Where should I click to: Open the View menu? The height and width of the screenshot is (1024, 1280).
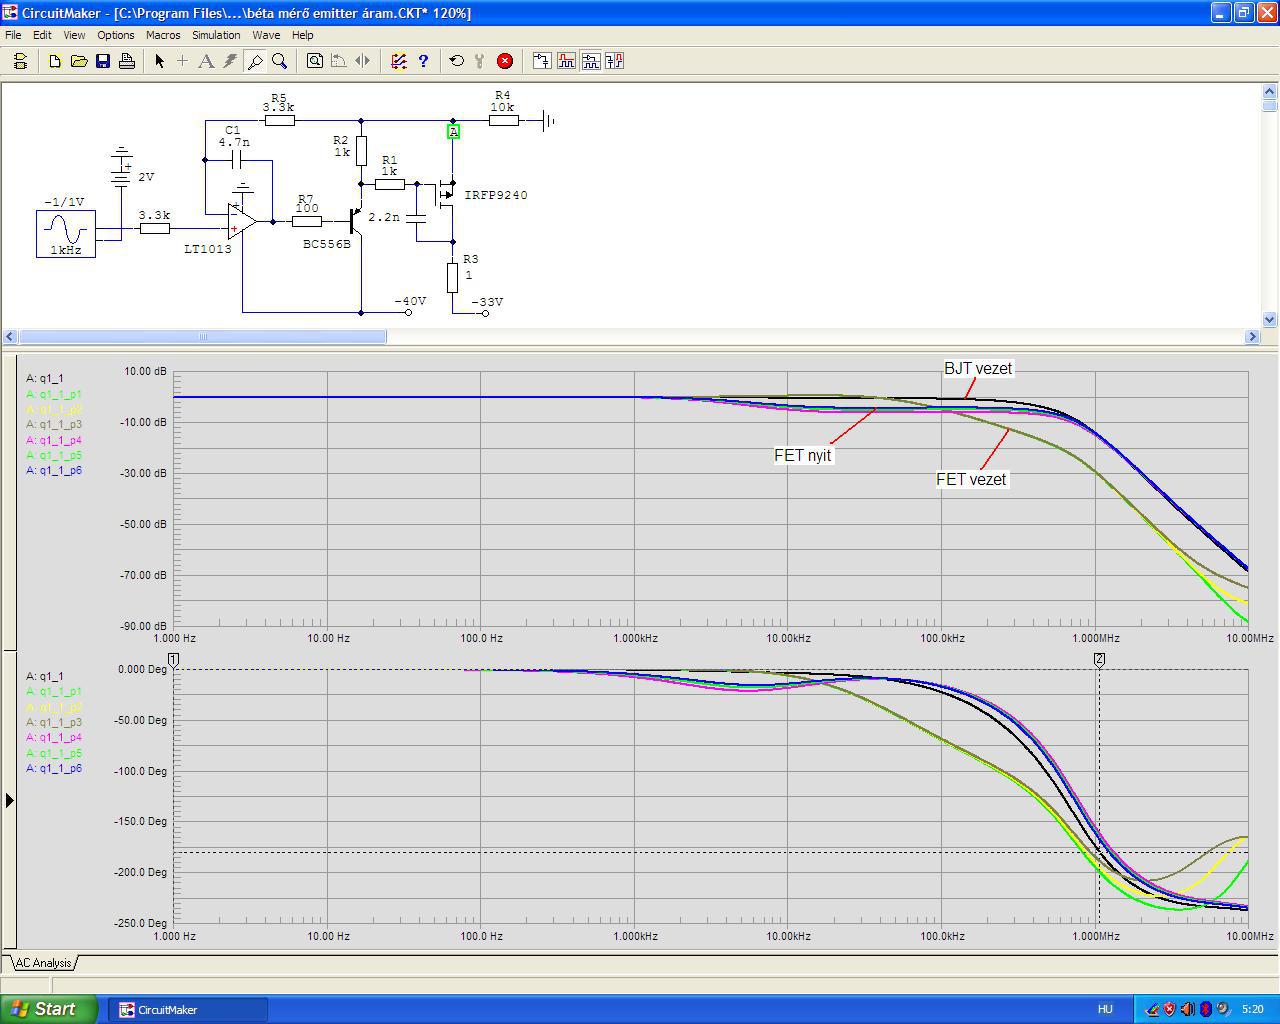(x=74, y=35)
